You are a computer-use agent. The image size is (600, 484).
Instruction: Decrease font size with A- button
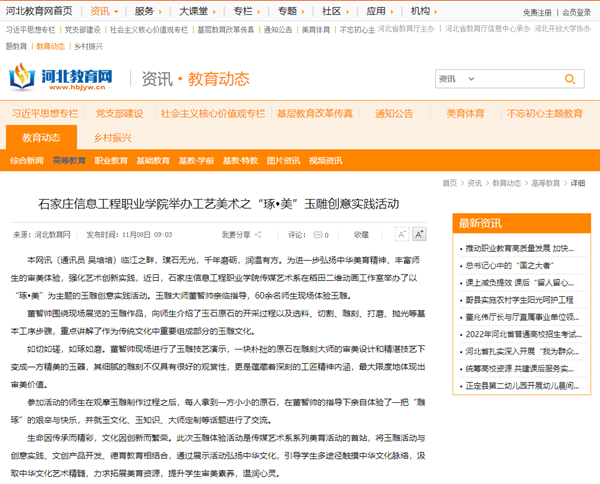402,234
